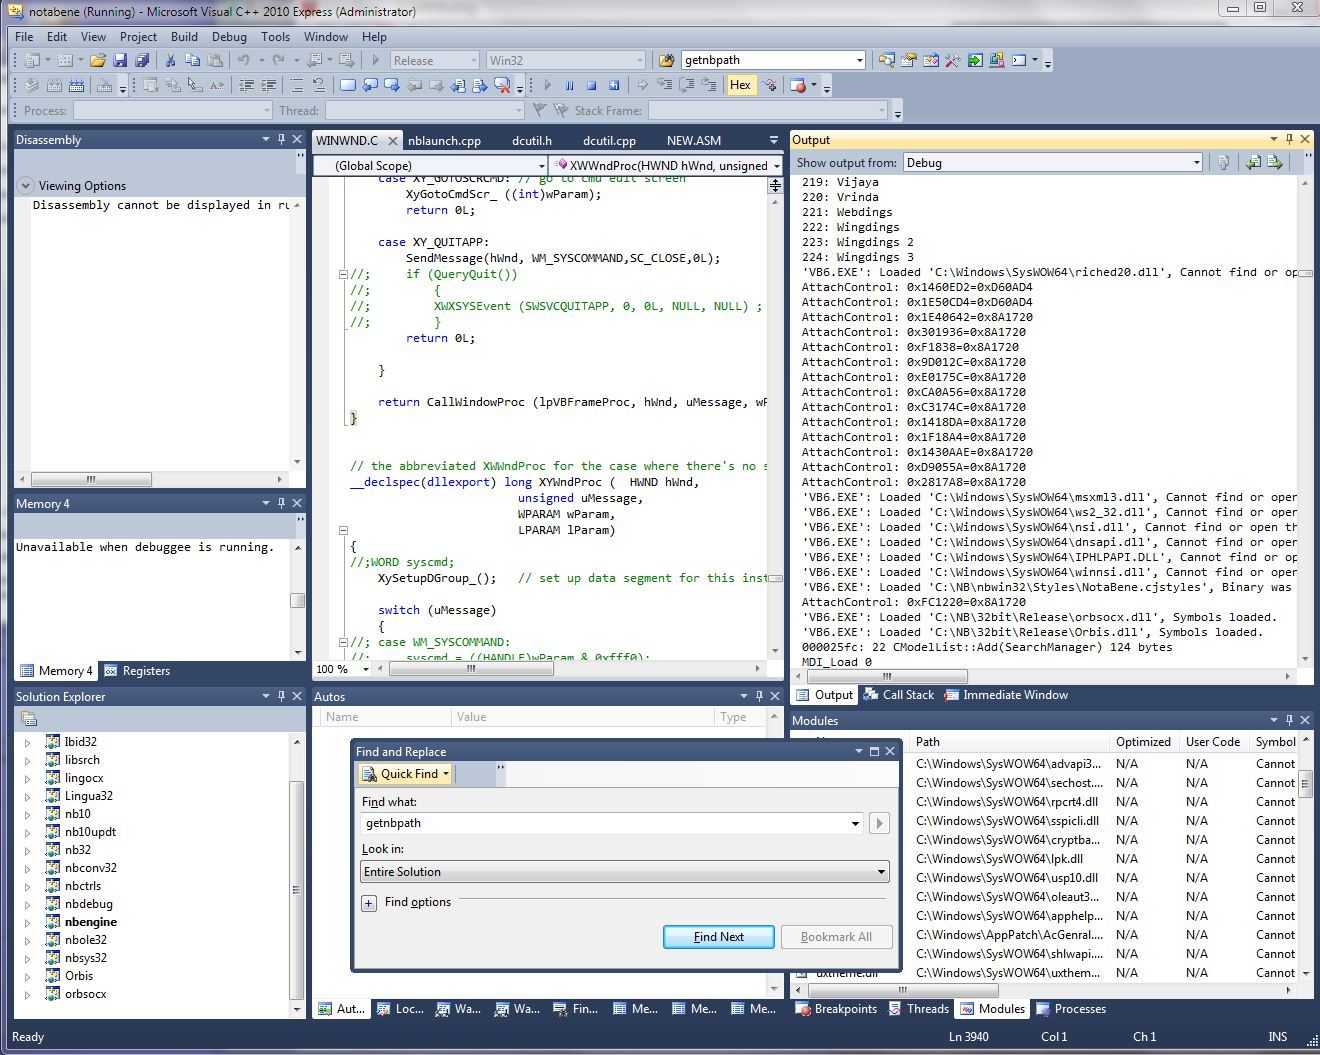
Task: Click Output panel vertical scrollbar
Action: click(x=1305, y=420)
